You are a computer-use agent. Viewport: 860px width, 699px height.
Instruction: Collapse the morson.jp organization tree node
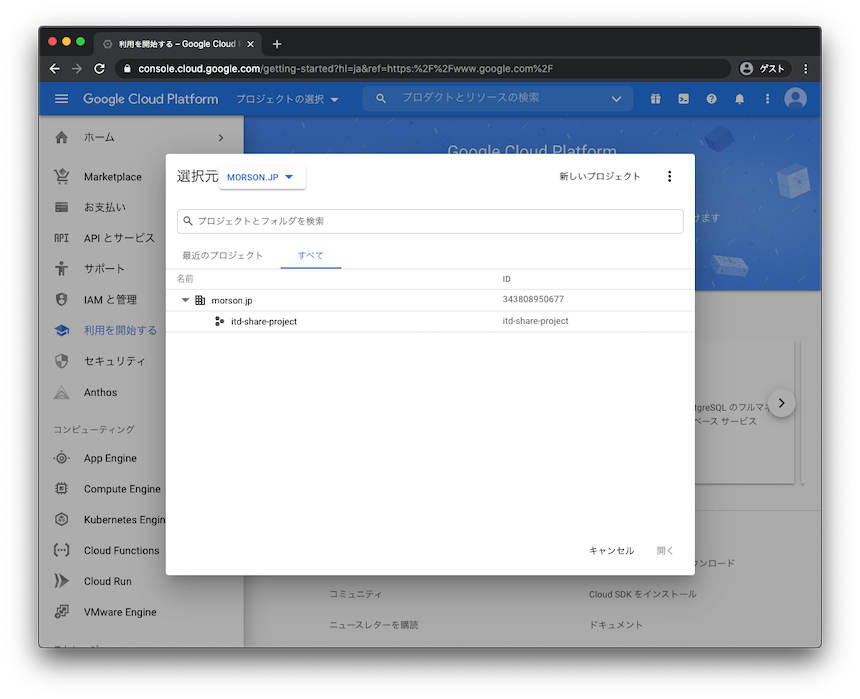coord(185,299)
